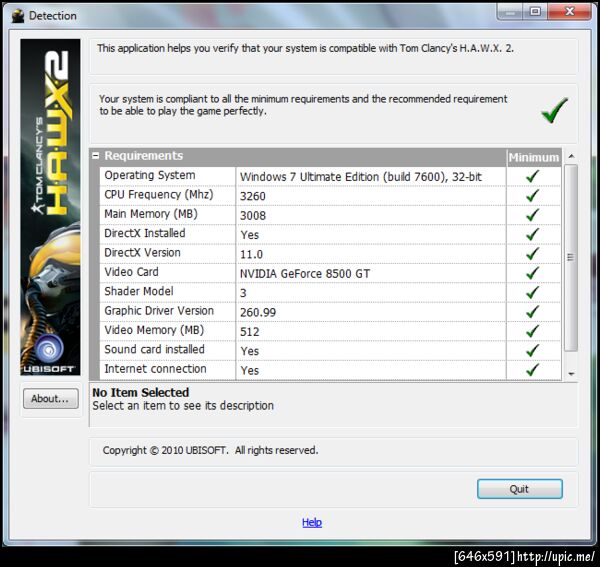Click the scroll down arrow of requirements list
600x567 pixels.
(x=571, y=374)
